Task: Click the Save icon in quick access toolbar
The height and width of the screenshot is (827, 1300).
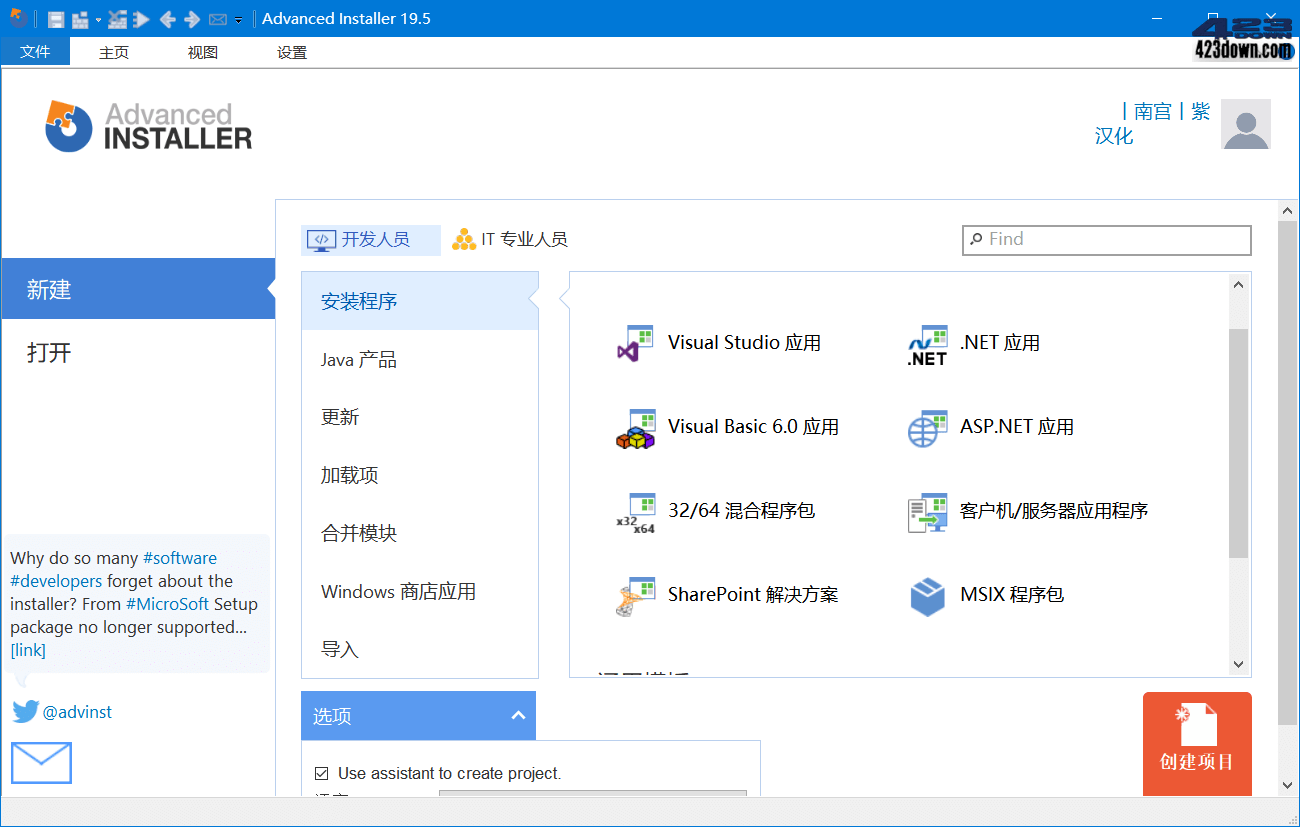Action: click(55, 18)
